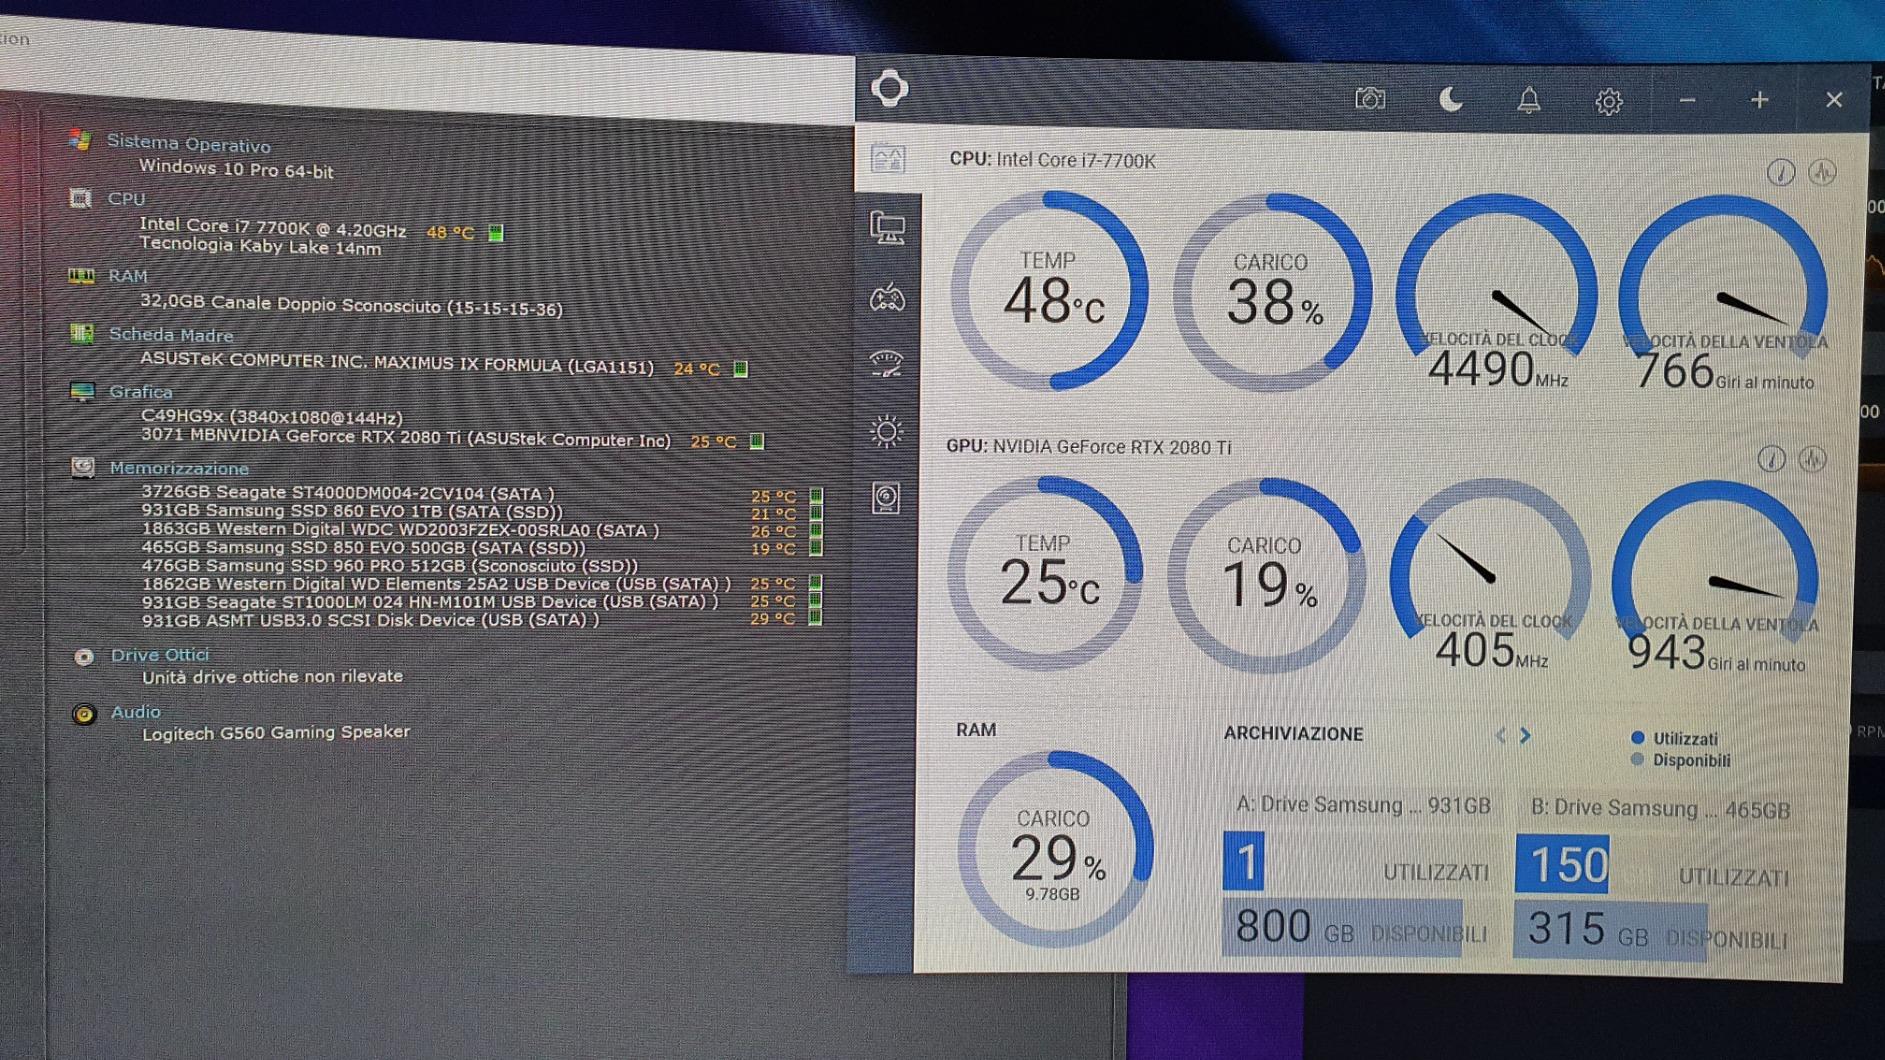
Task: Click the CPU TEMP 48°C gauge
Action: pos(1050,290)
